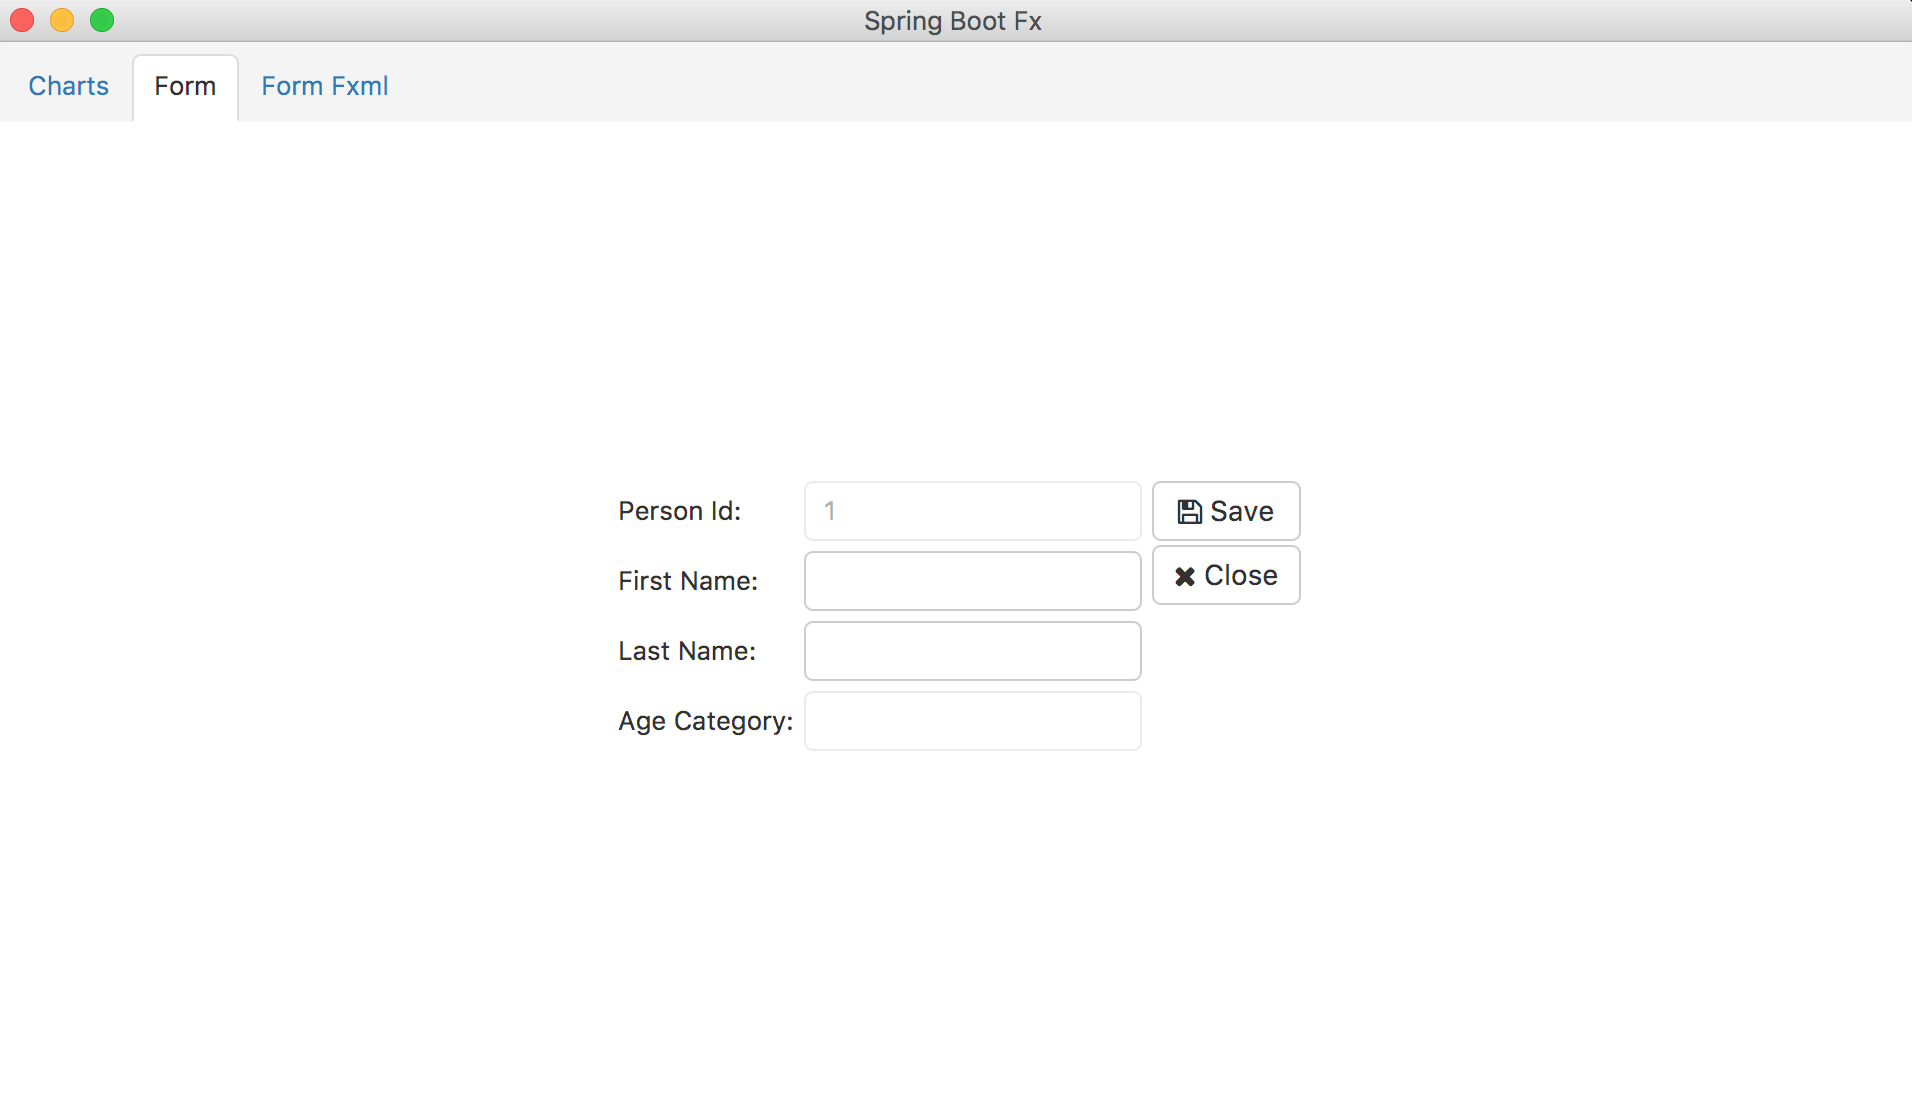1912x1108 pixels.
Task: Click the "First Name:" label
Action: click(x=688, y=581)
